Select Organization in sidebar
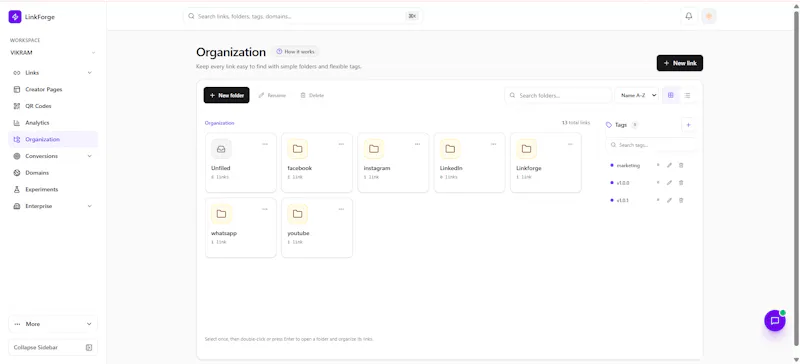 pos(53,139)
